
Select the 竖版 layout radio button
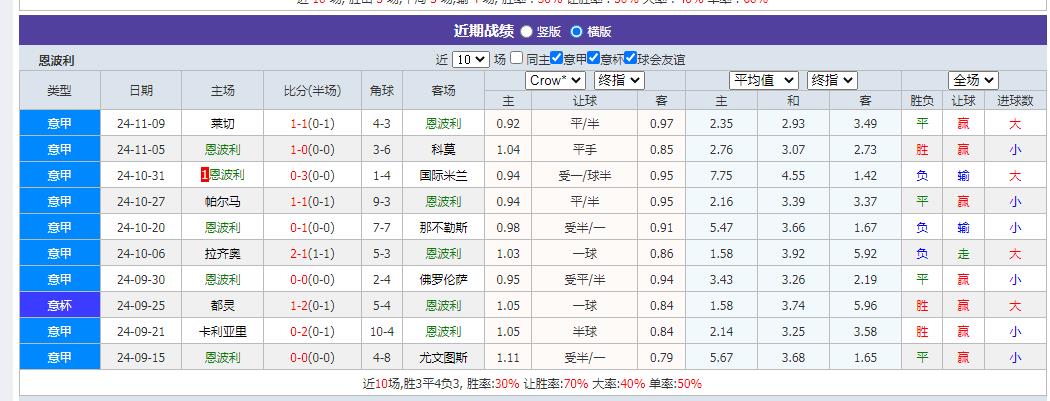point(527,32)
